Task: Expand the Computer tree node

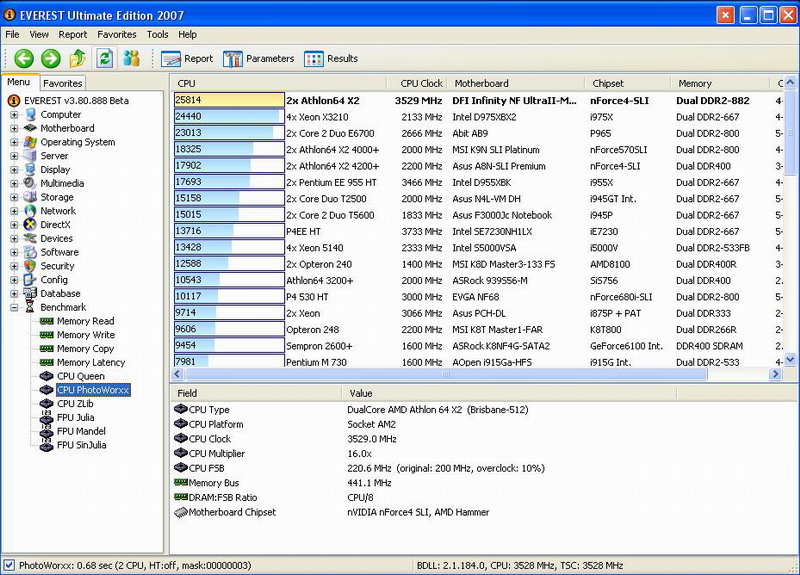Action: point(15,115)
